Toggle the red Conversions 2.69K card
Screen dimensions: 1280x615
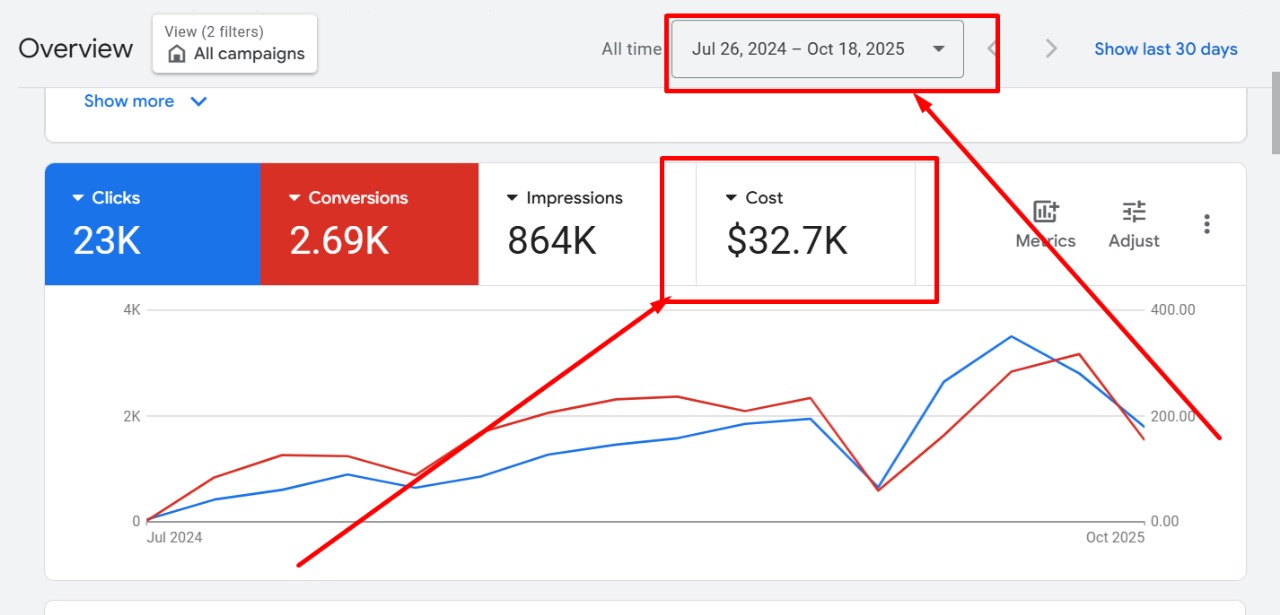tap(369, 225)
